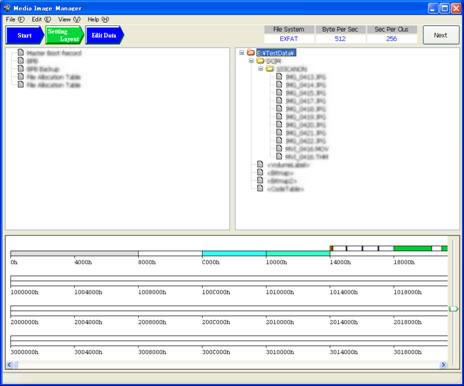Select the CodeTable entry icon
This screenshot has height=386, width=464.
click(x=260, y=189)
